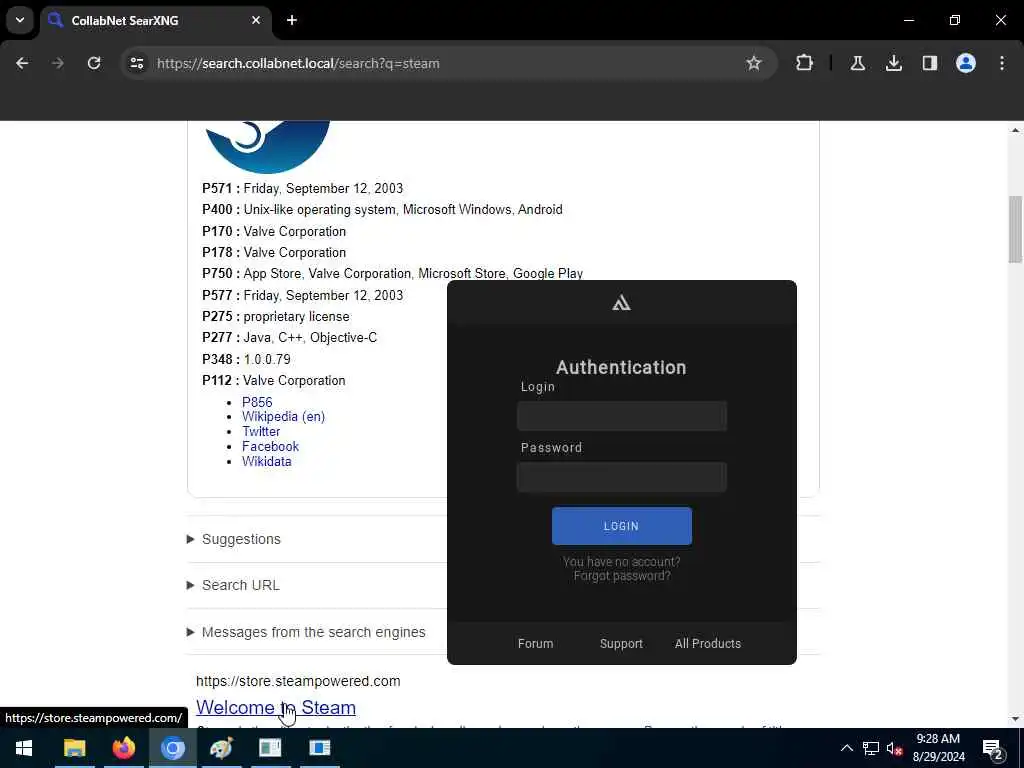1024x768 pixels.
Task: Open Firefox from the taskbar
Action: (x=123, y=748)
